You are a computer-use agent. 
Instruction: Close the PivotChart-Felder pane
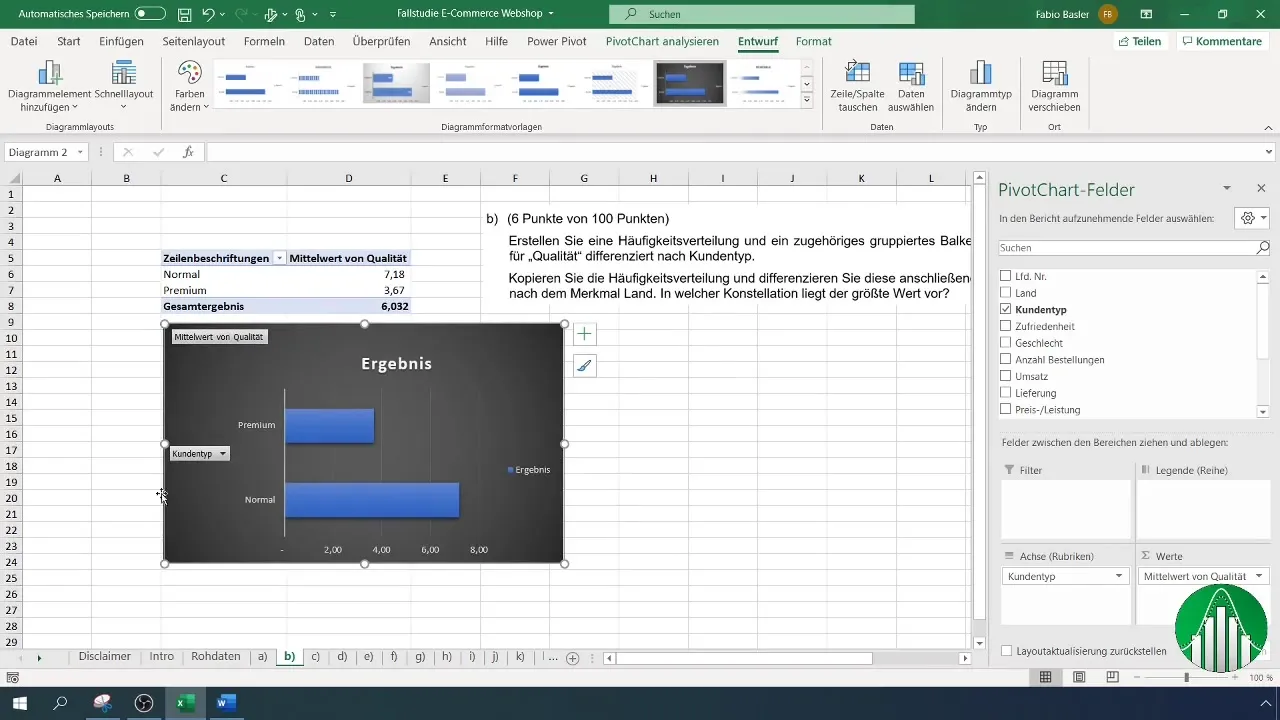click(x=1261, y=188)
